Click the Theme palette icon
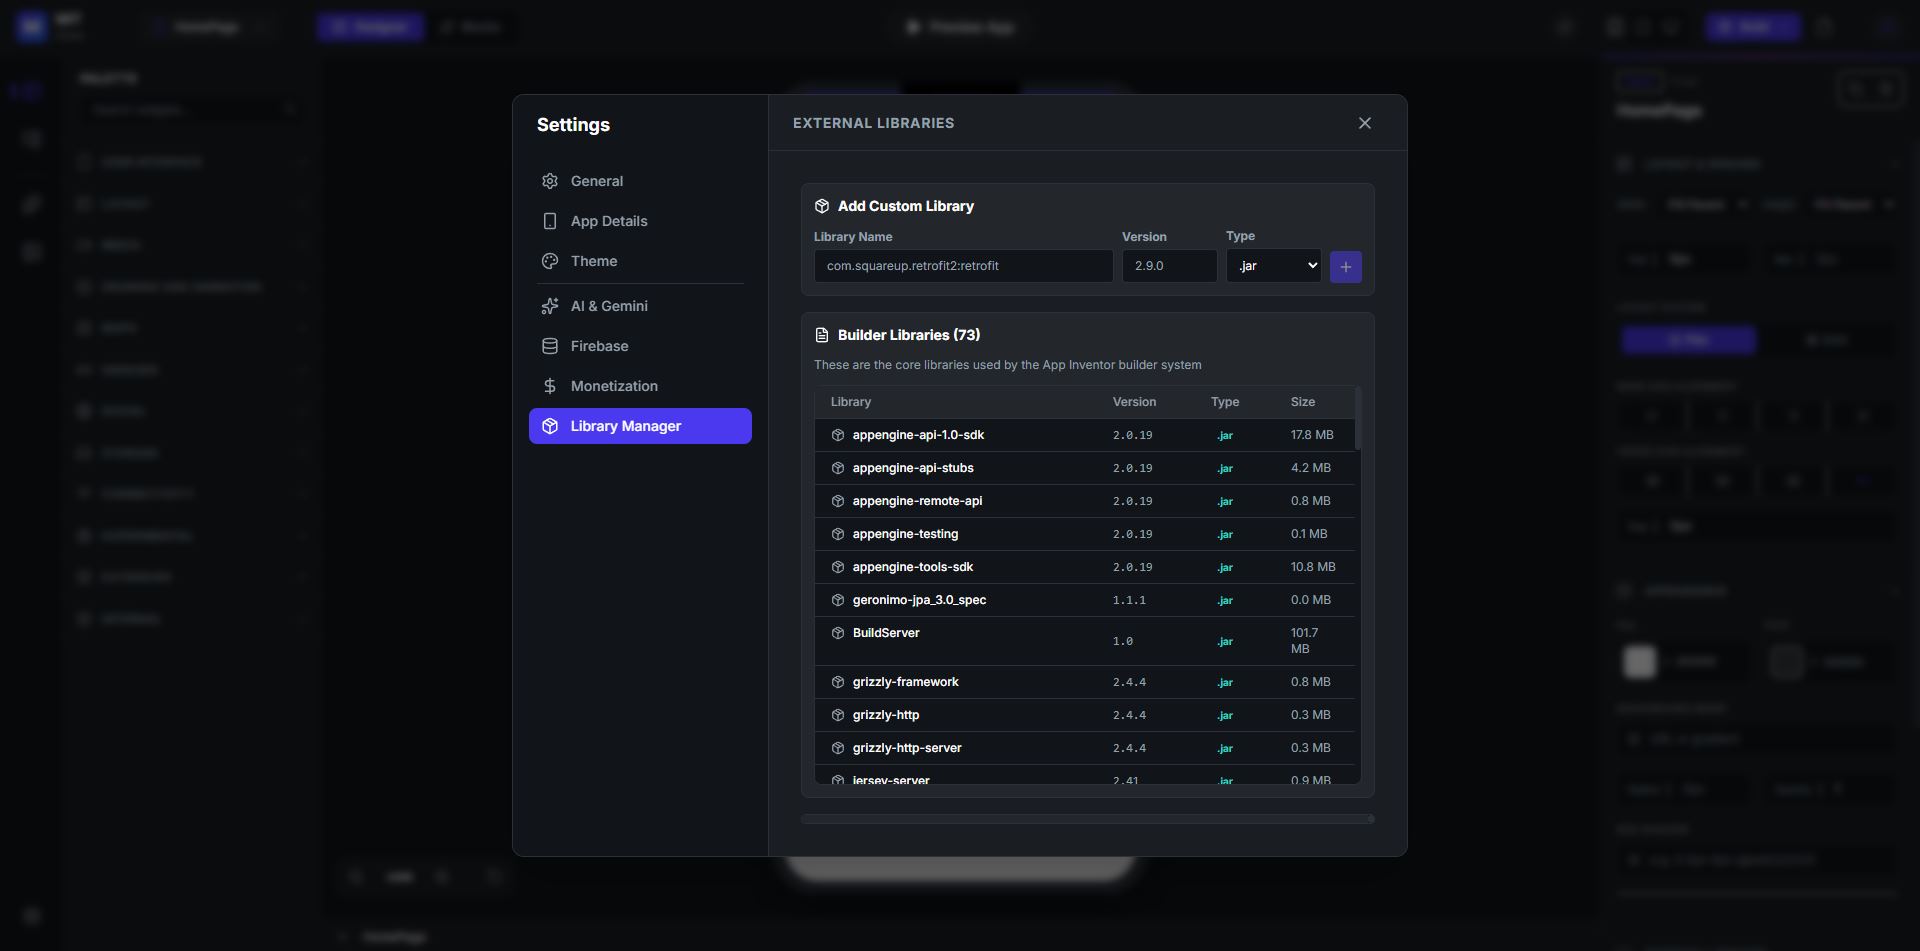This screenshot has height=951, width=1920. pos(550,261)
